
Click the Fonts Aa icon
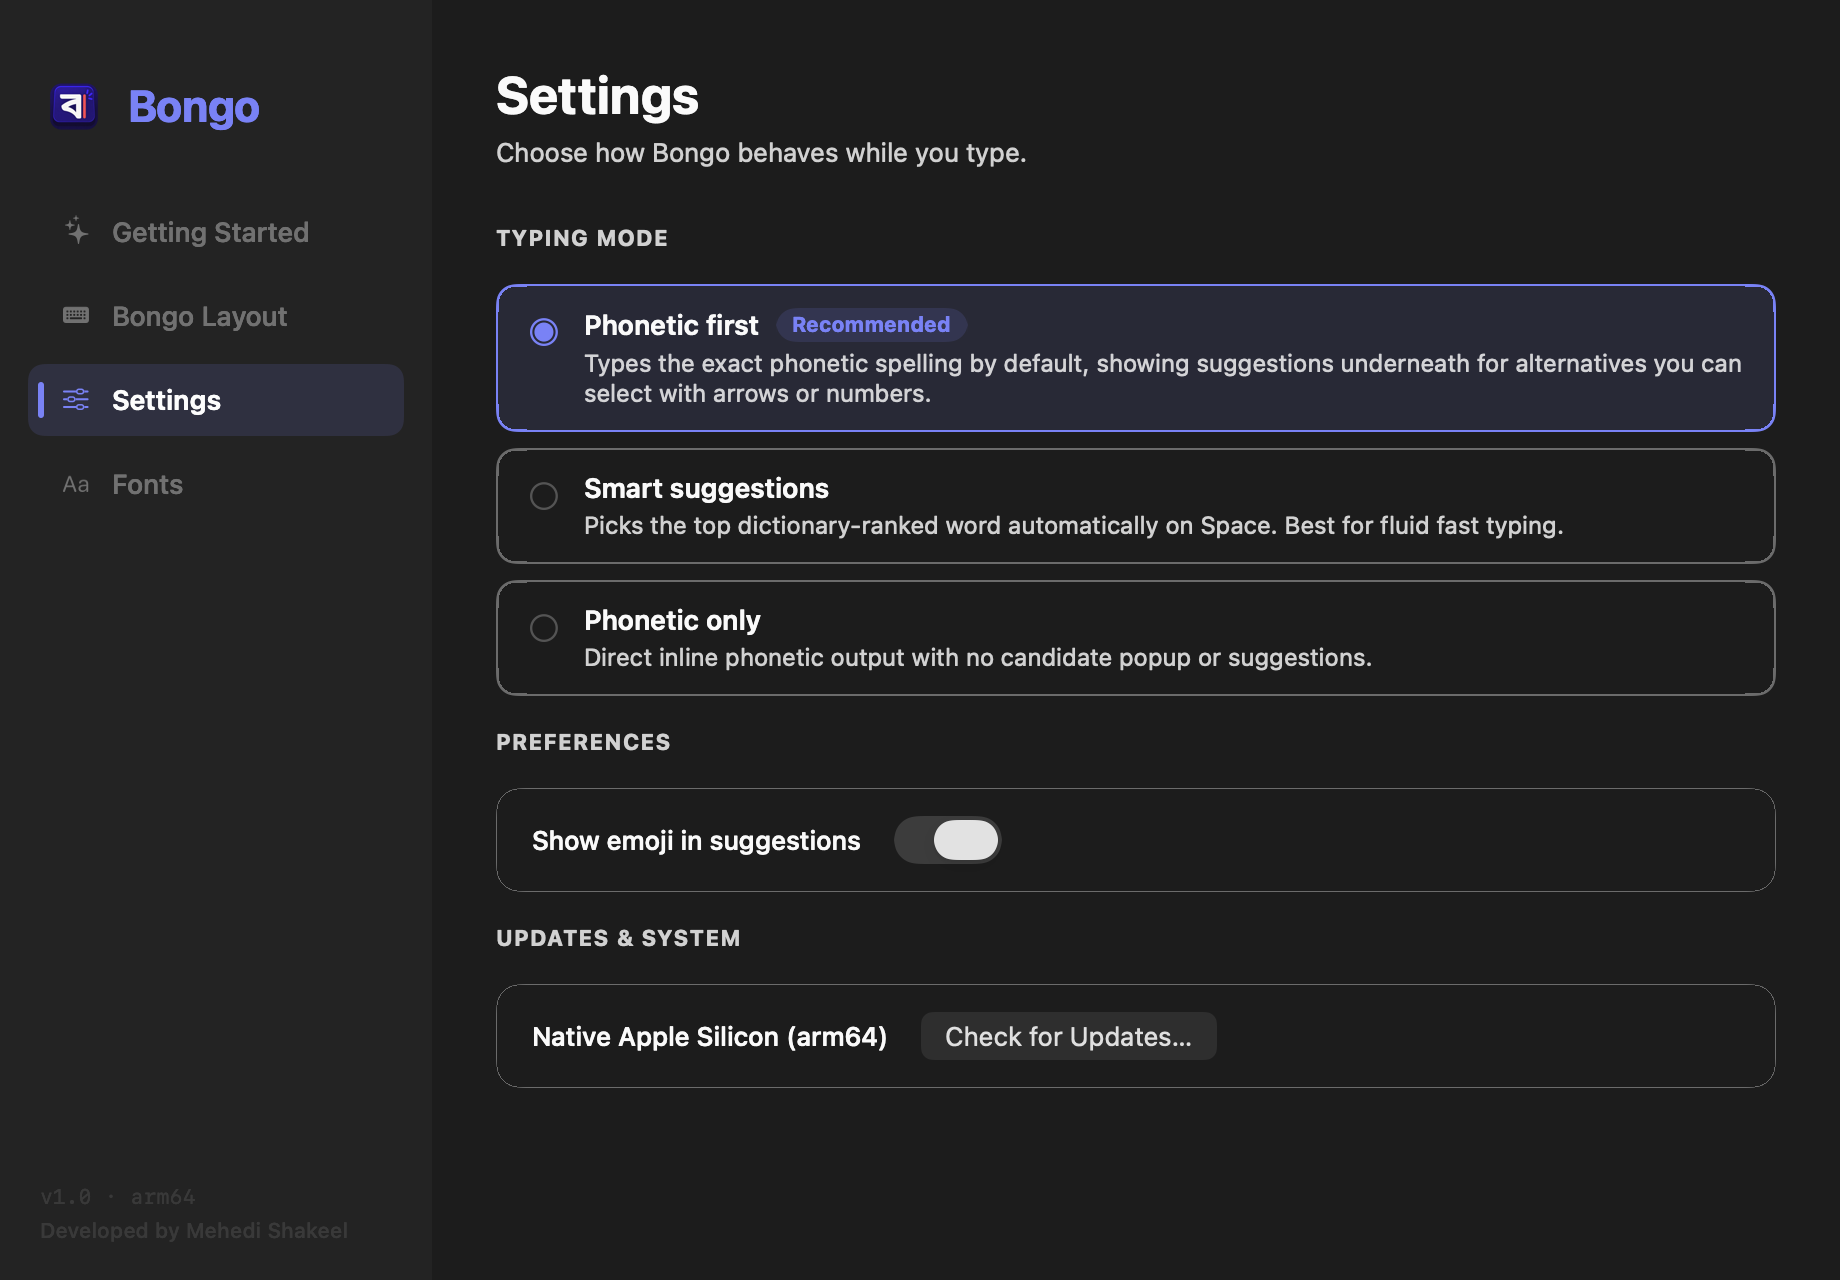pos(76,485)
